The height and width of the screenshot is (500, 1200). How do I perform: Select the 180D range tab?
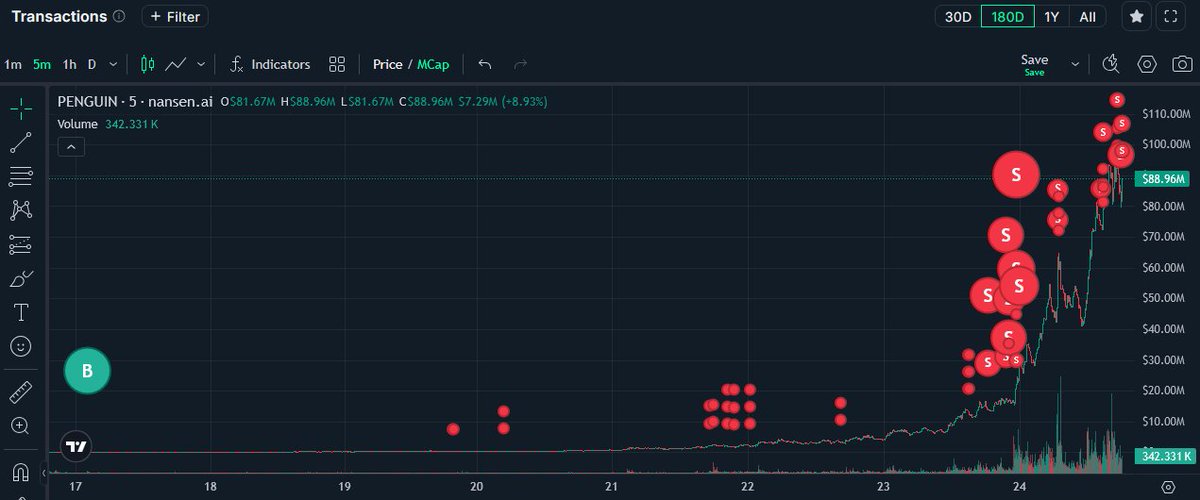tap(1007, 17)
